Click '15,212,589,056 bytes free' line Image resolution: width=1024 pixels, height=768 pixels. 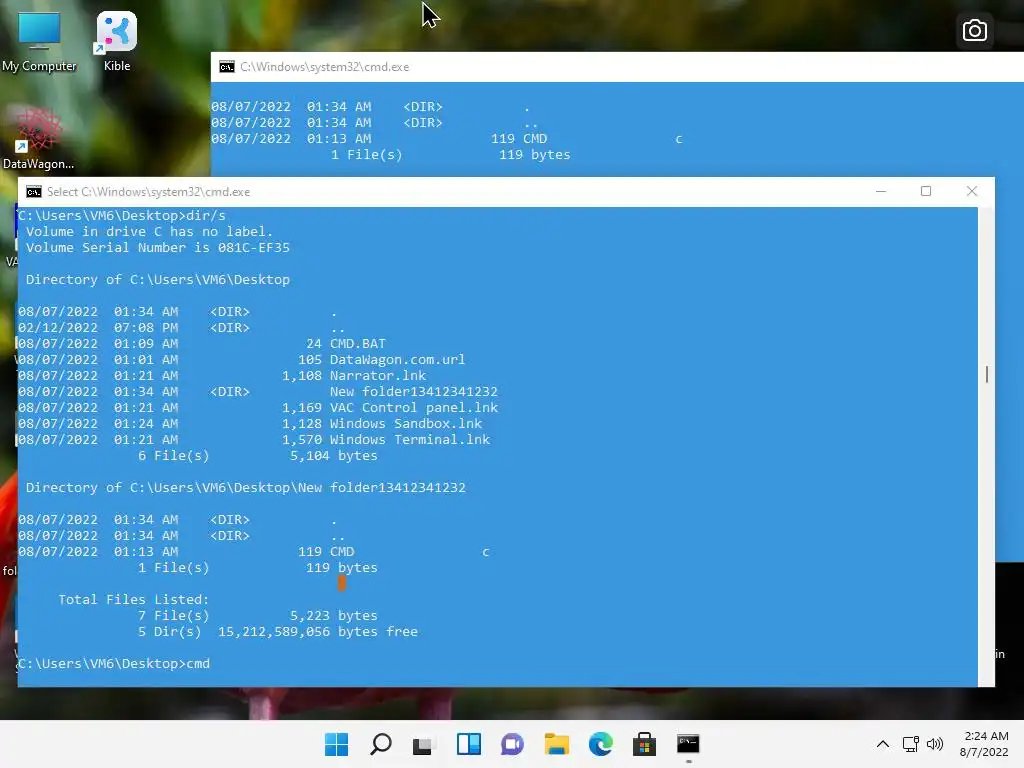click(318, 632)
